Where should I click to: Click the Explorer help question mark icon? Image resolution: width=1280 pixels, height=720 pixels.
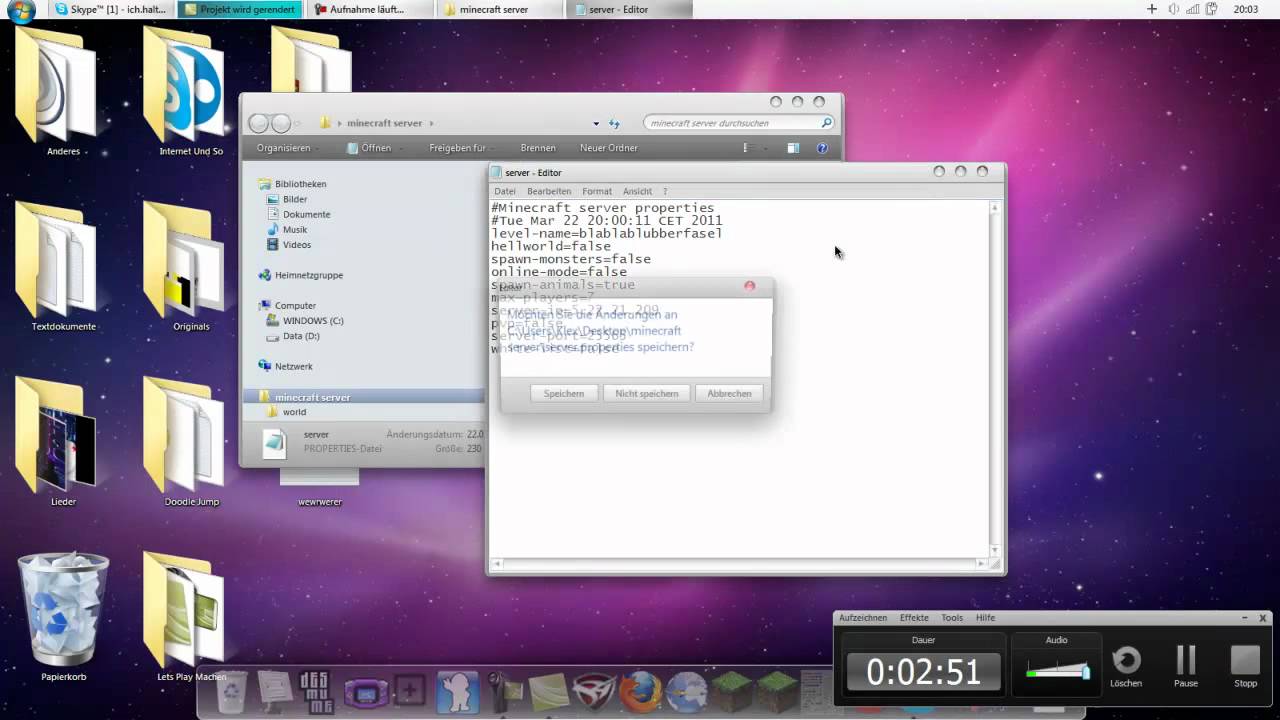(x=822, y=148)
